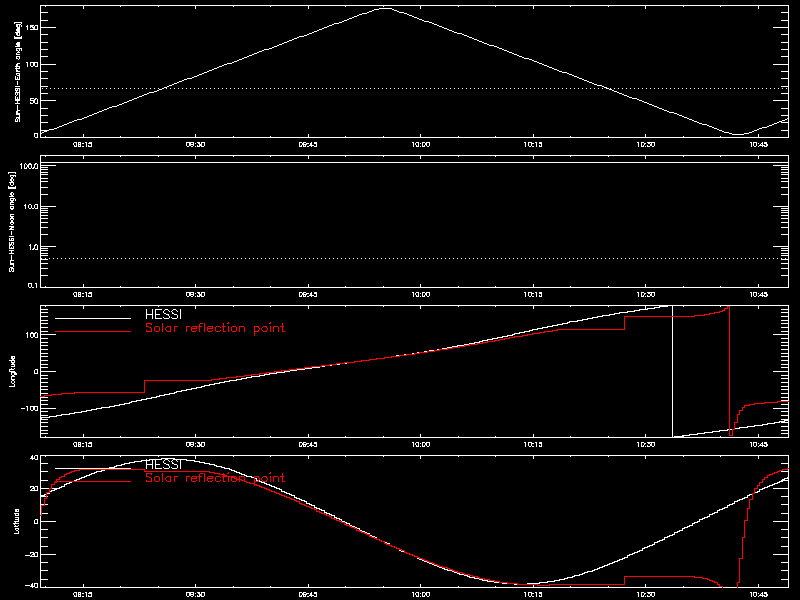
Task: Click 09:45 time label under Latitude panel
Action: (x=308, y=594)
